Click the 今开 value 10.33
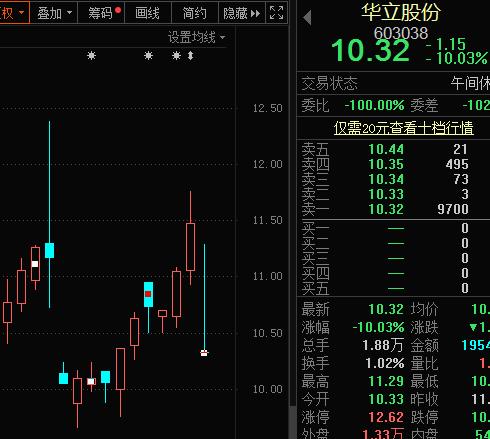The height and width of the screenshot is (439, 490). [386, 399]
